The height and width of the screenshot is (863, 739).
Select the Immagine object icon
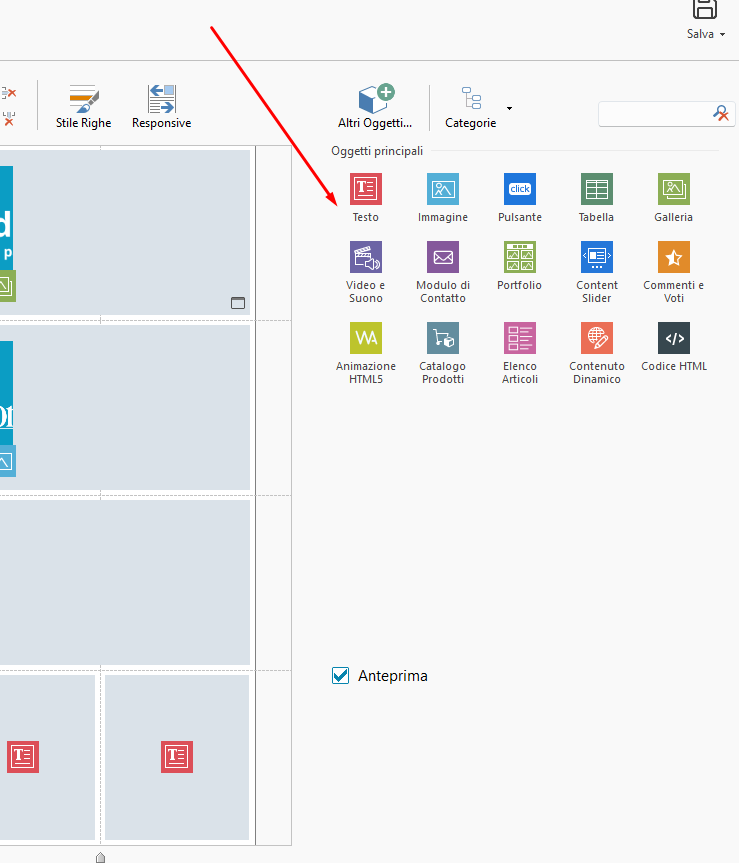tap(442, 189)
